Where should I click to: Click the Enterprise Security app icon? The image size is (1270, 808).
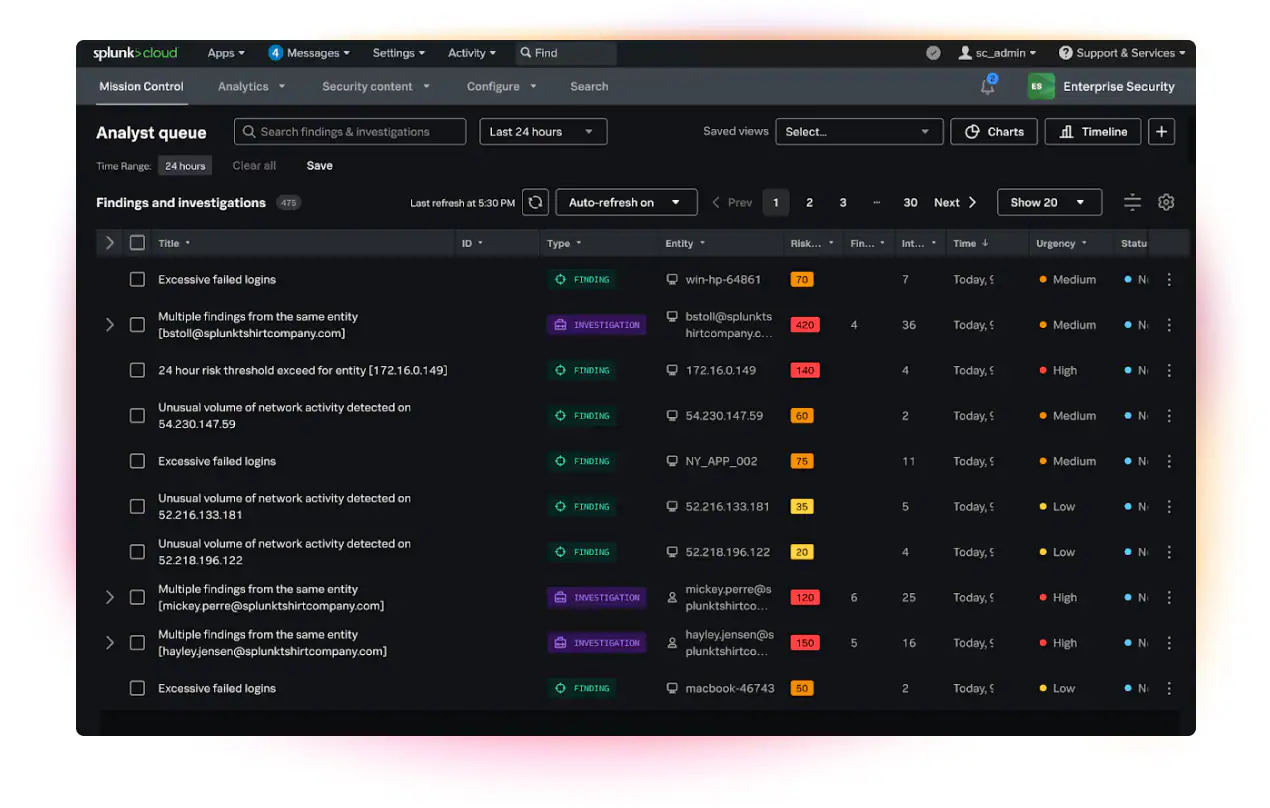click(x=1041, y=87)
